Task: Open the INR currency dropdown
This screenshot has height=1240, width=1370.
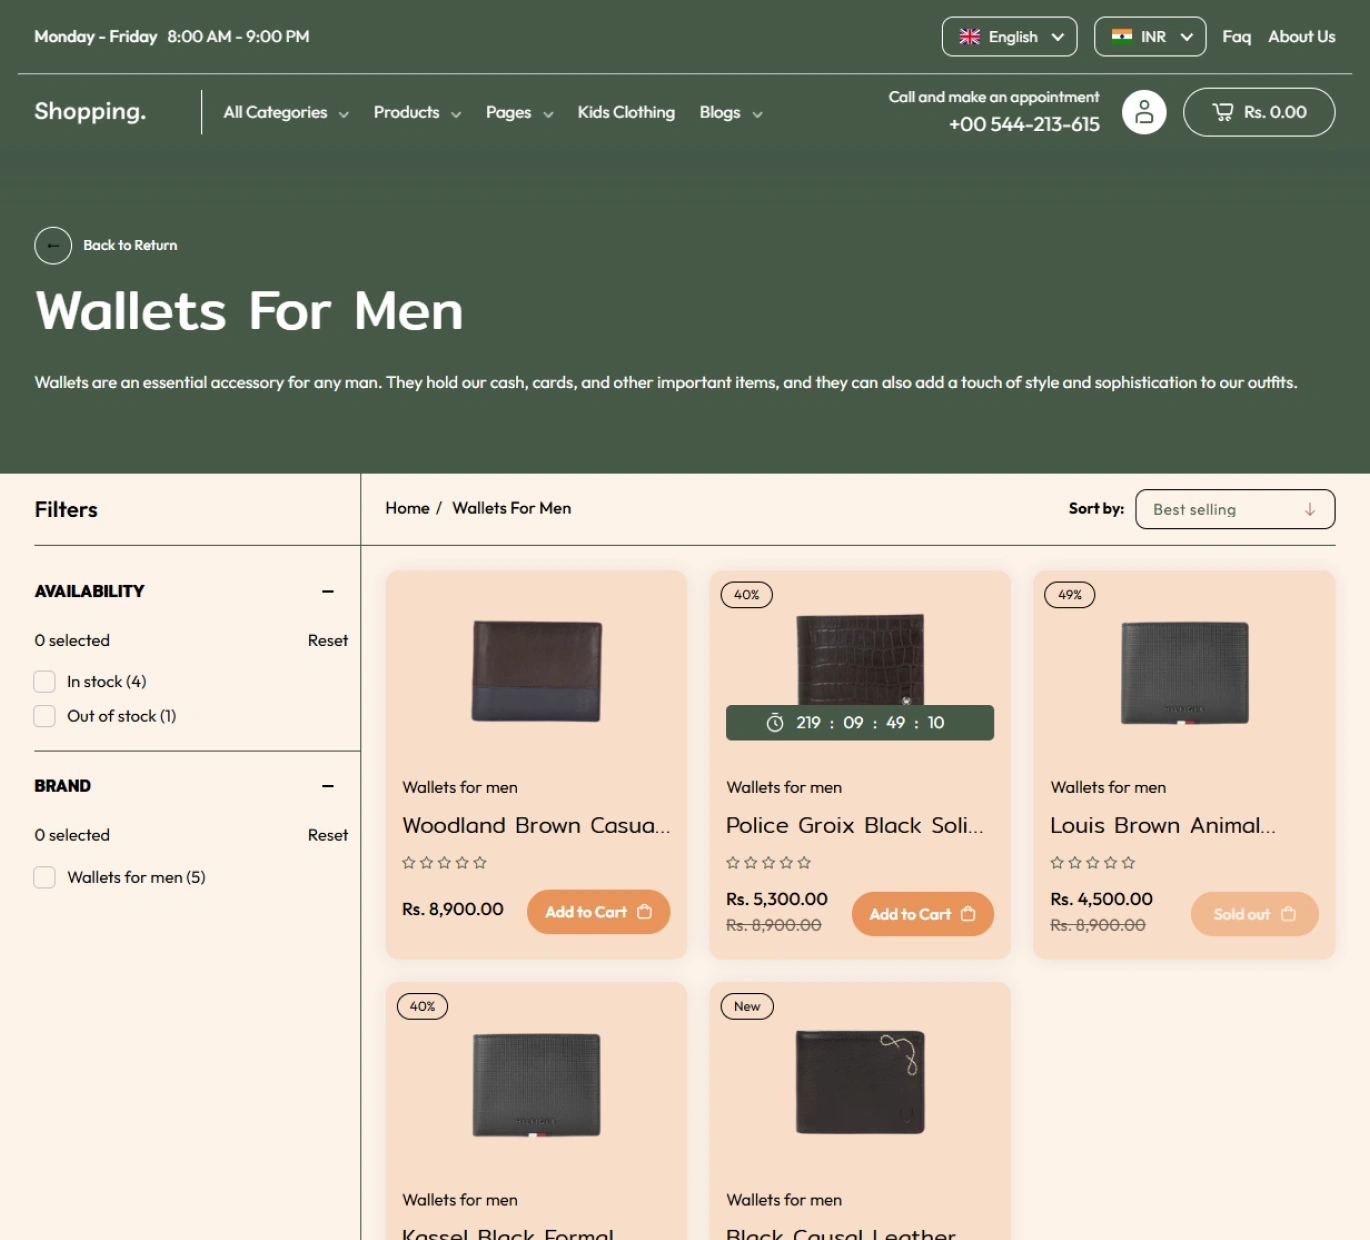Action: point(1149,37)
